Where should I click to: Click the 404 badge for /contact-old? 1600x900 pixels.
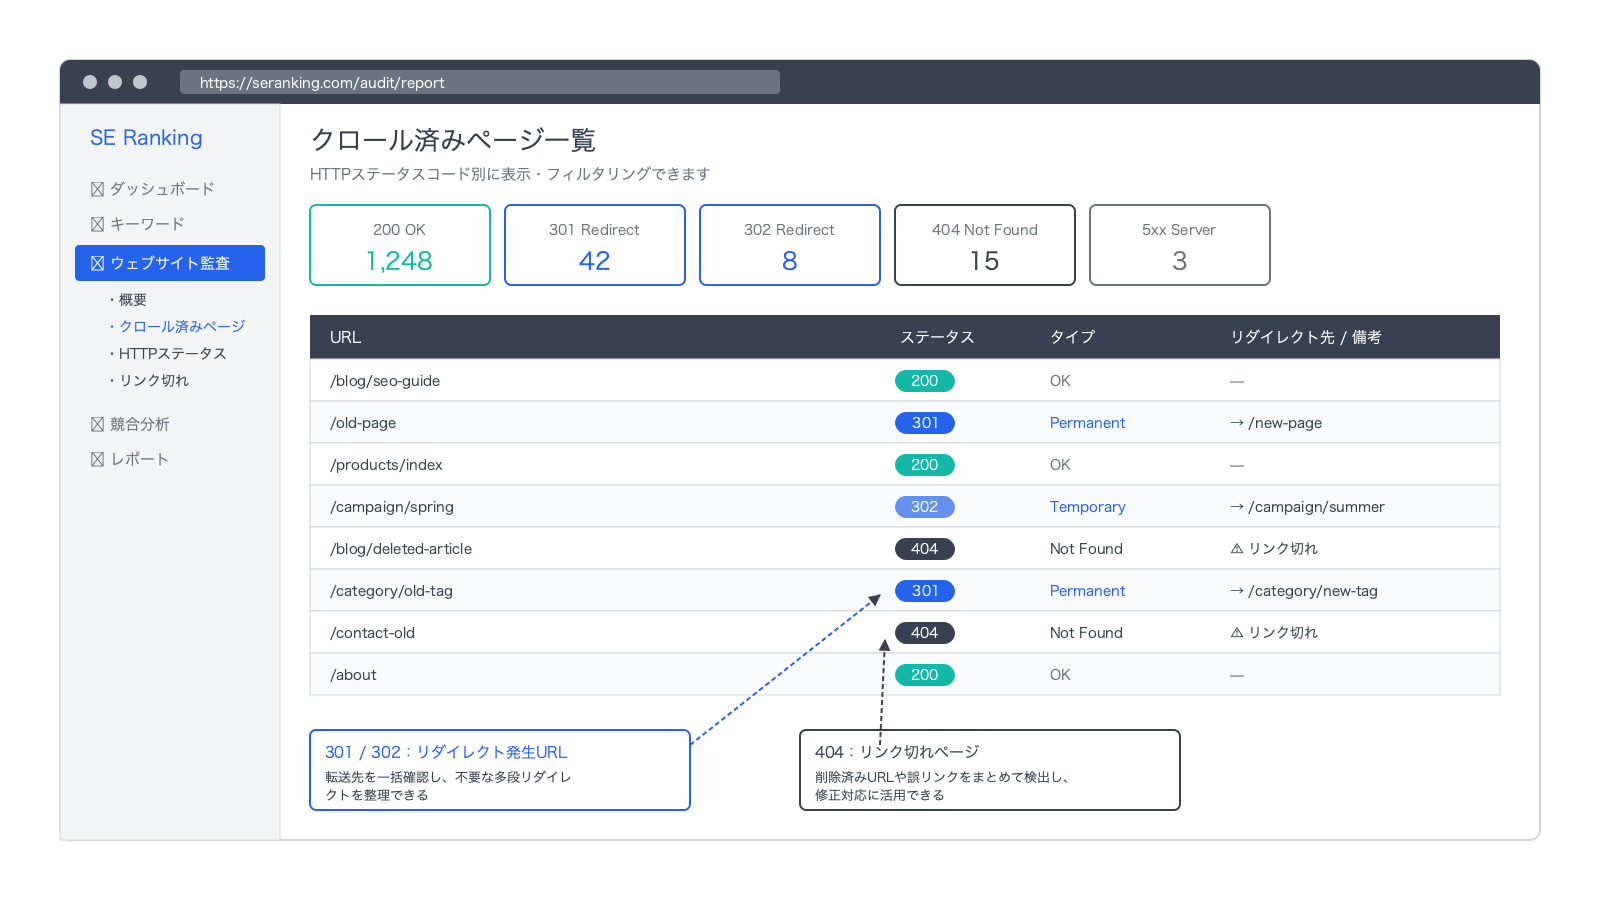point(925,633)
